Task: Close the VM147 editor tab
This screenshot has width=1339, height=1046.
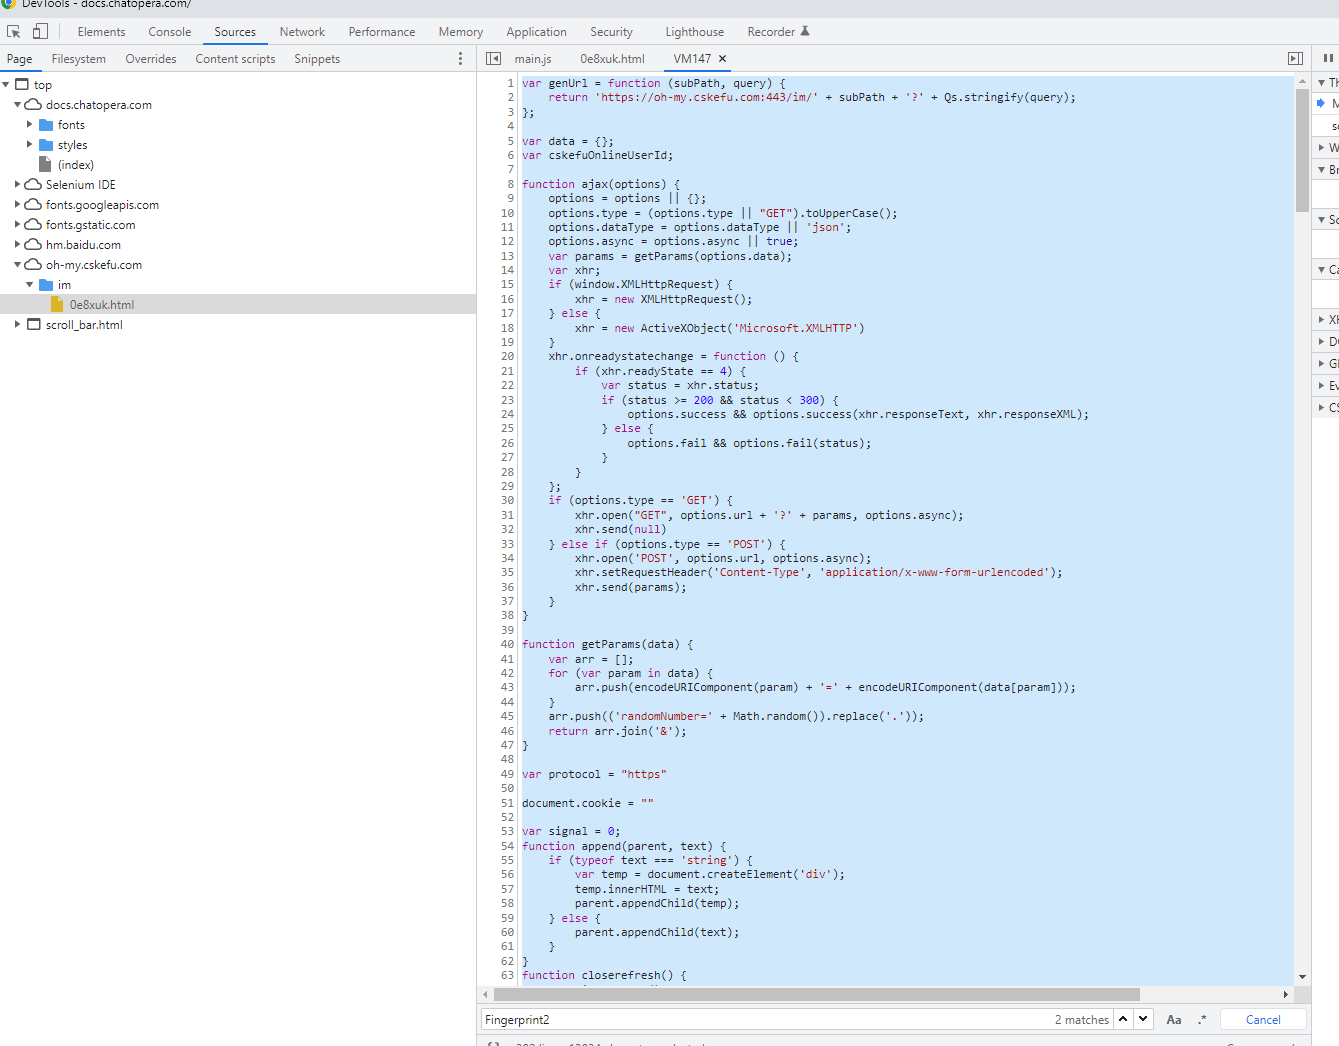Action: pos(723,59)
